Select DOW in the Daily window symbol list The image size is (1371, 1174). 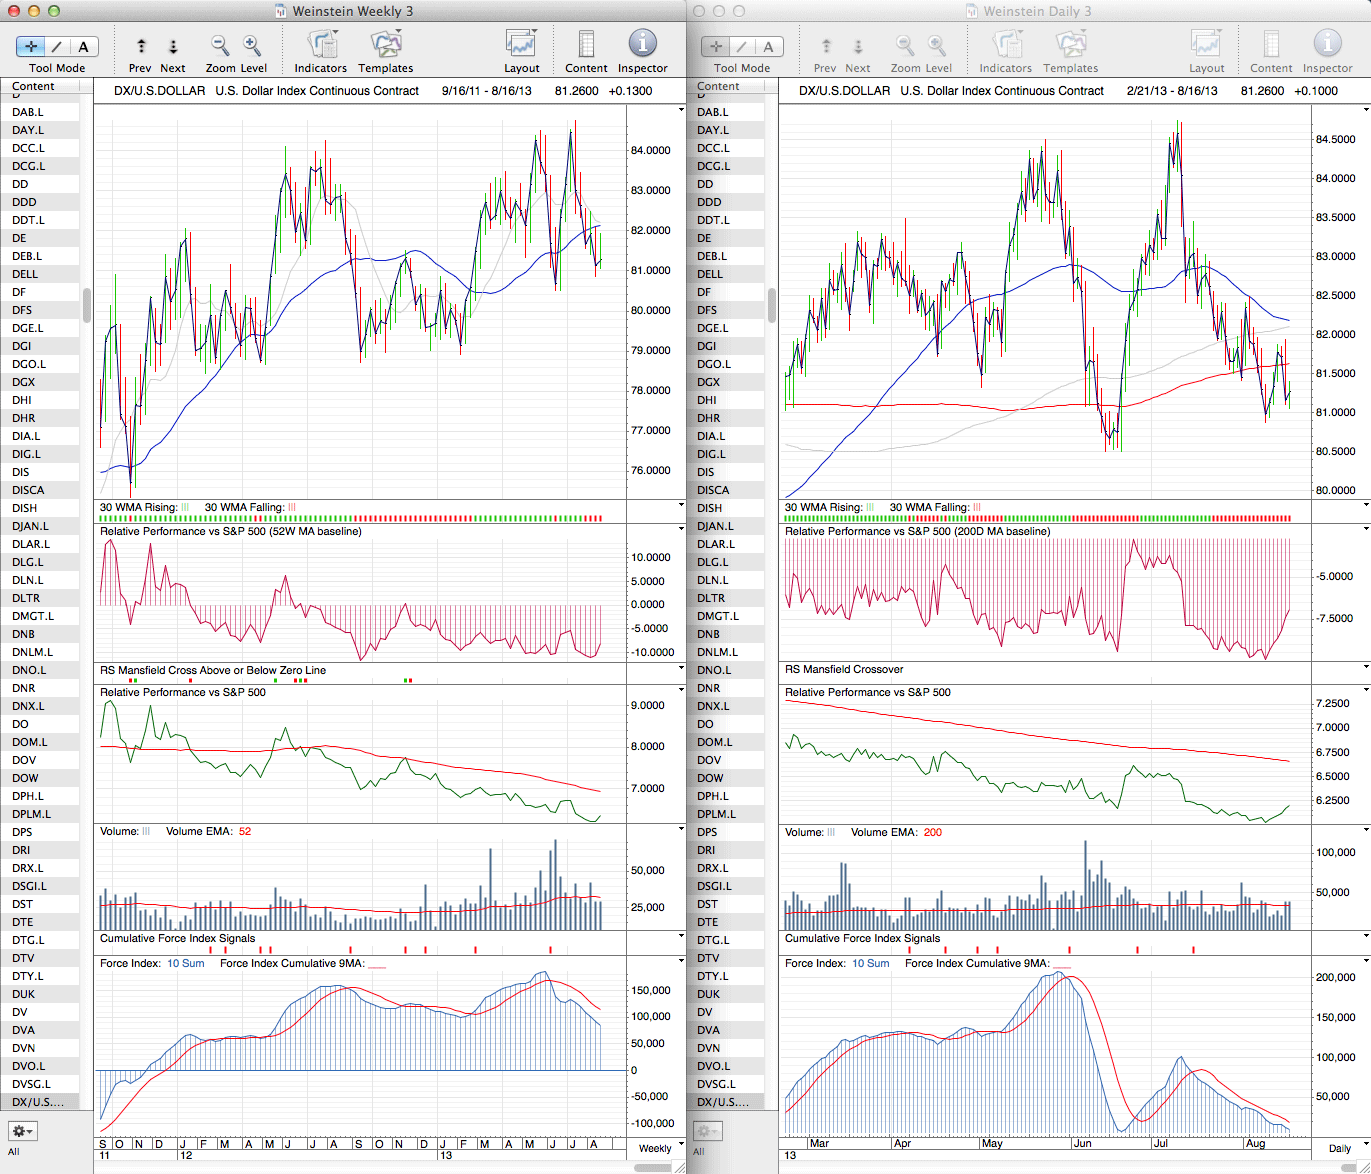coord(711,778)
